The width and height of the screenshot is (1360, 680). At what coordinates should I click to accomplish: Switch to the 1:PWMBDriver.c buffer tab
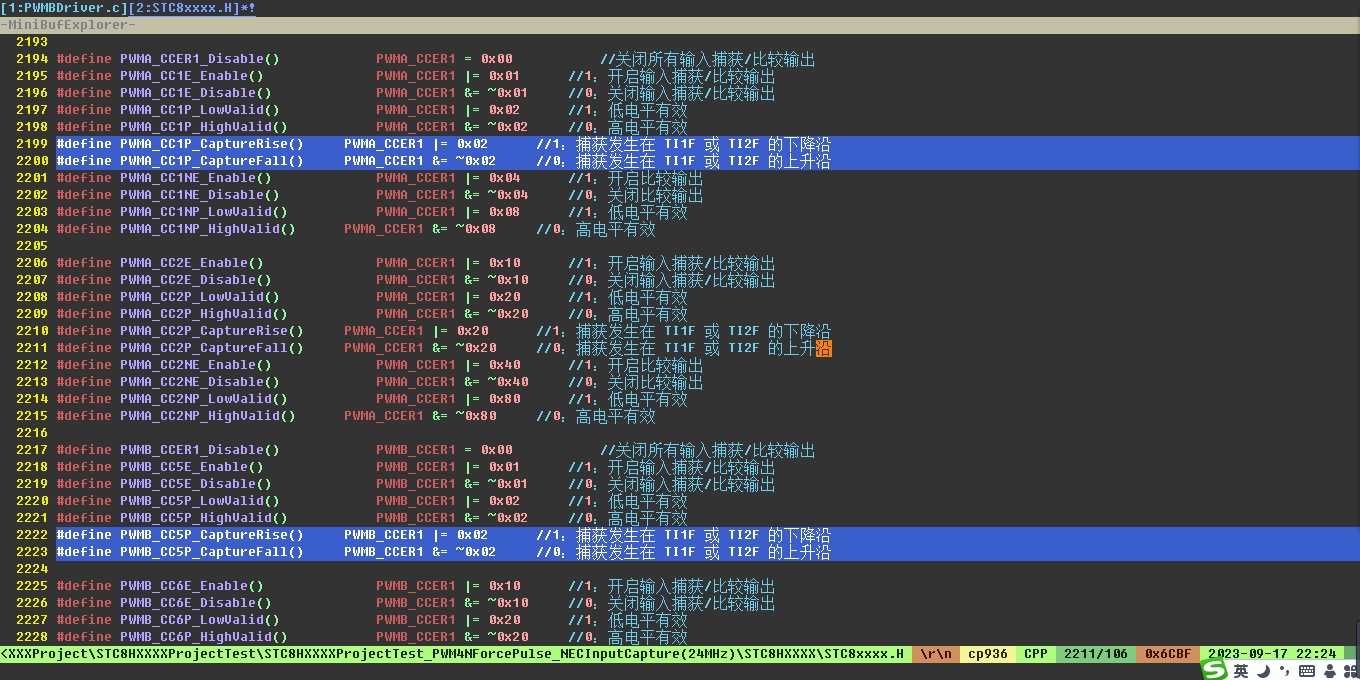[64, 7]
